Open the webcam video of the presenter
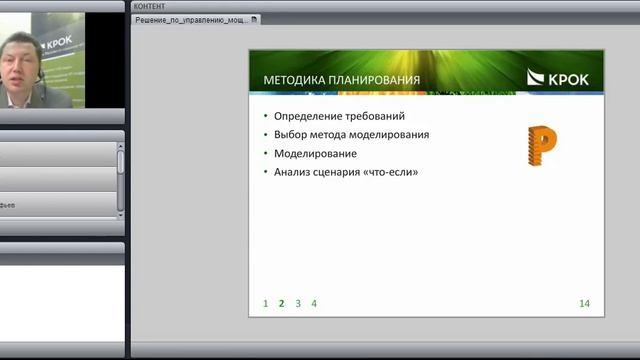Image resolution: width=640 pixels, height=360 pixels. 42,60
